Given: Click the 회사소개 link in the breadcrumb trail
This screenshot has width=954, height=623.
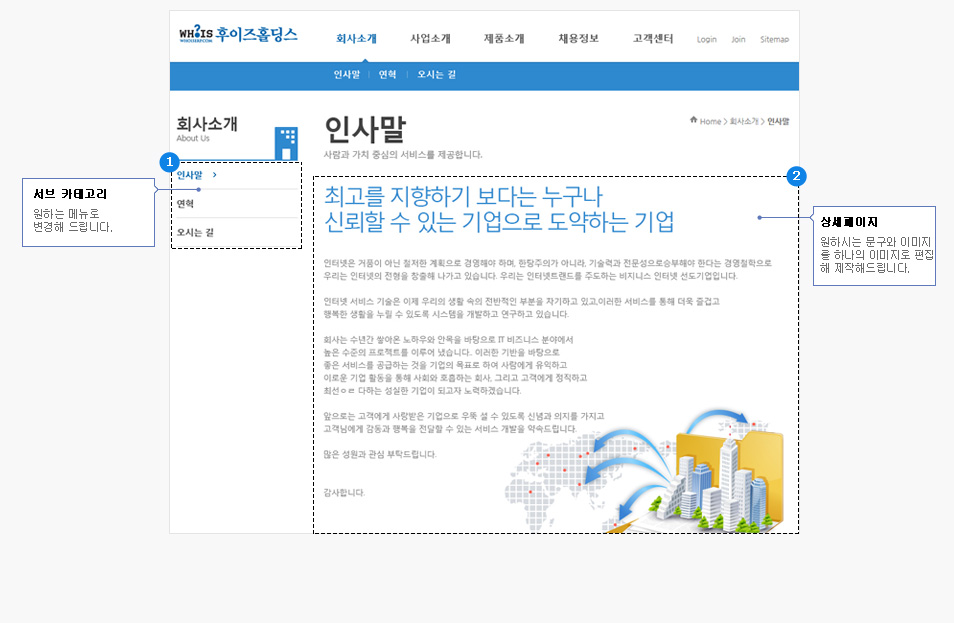Looking at the screenshot, I should click(743, 121).
